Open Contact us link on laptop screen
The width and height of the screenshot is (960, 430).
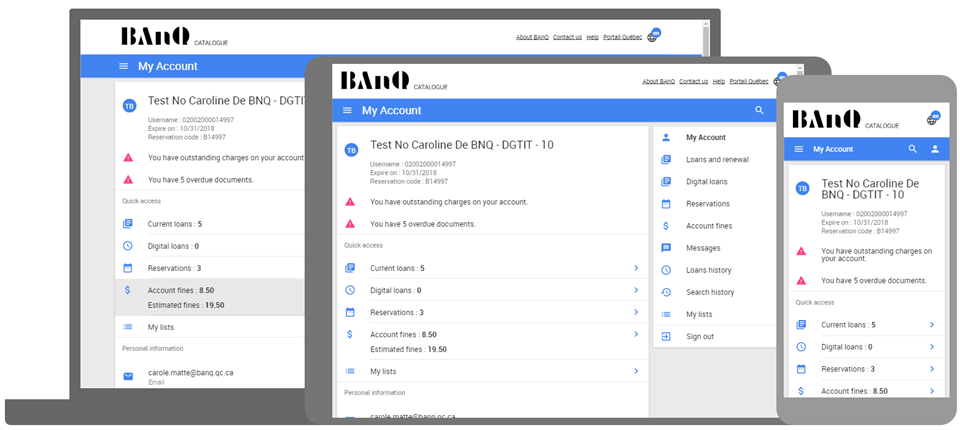pyautogui.click(x=567, y=37)
